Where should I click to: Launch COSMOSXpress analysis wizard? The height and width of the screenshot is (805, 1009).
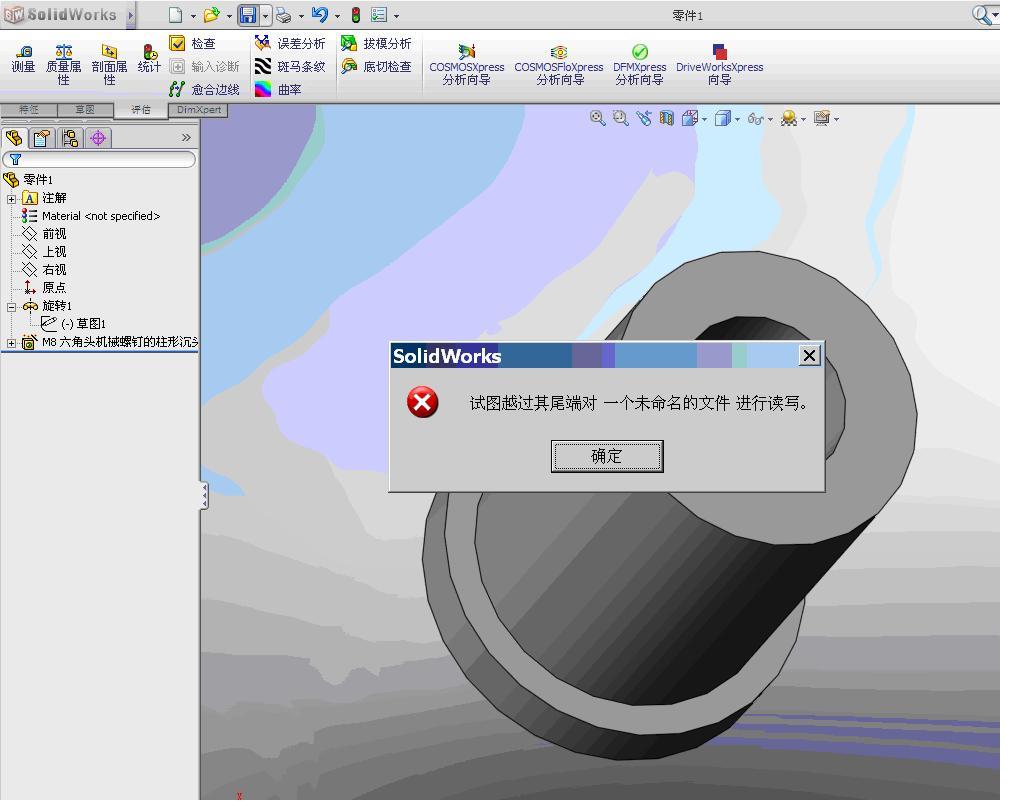(467, 64)
